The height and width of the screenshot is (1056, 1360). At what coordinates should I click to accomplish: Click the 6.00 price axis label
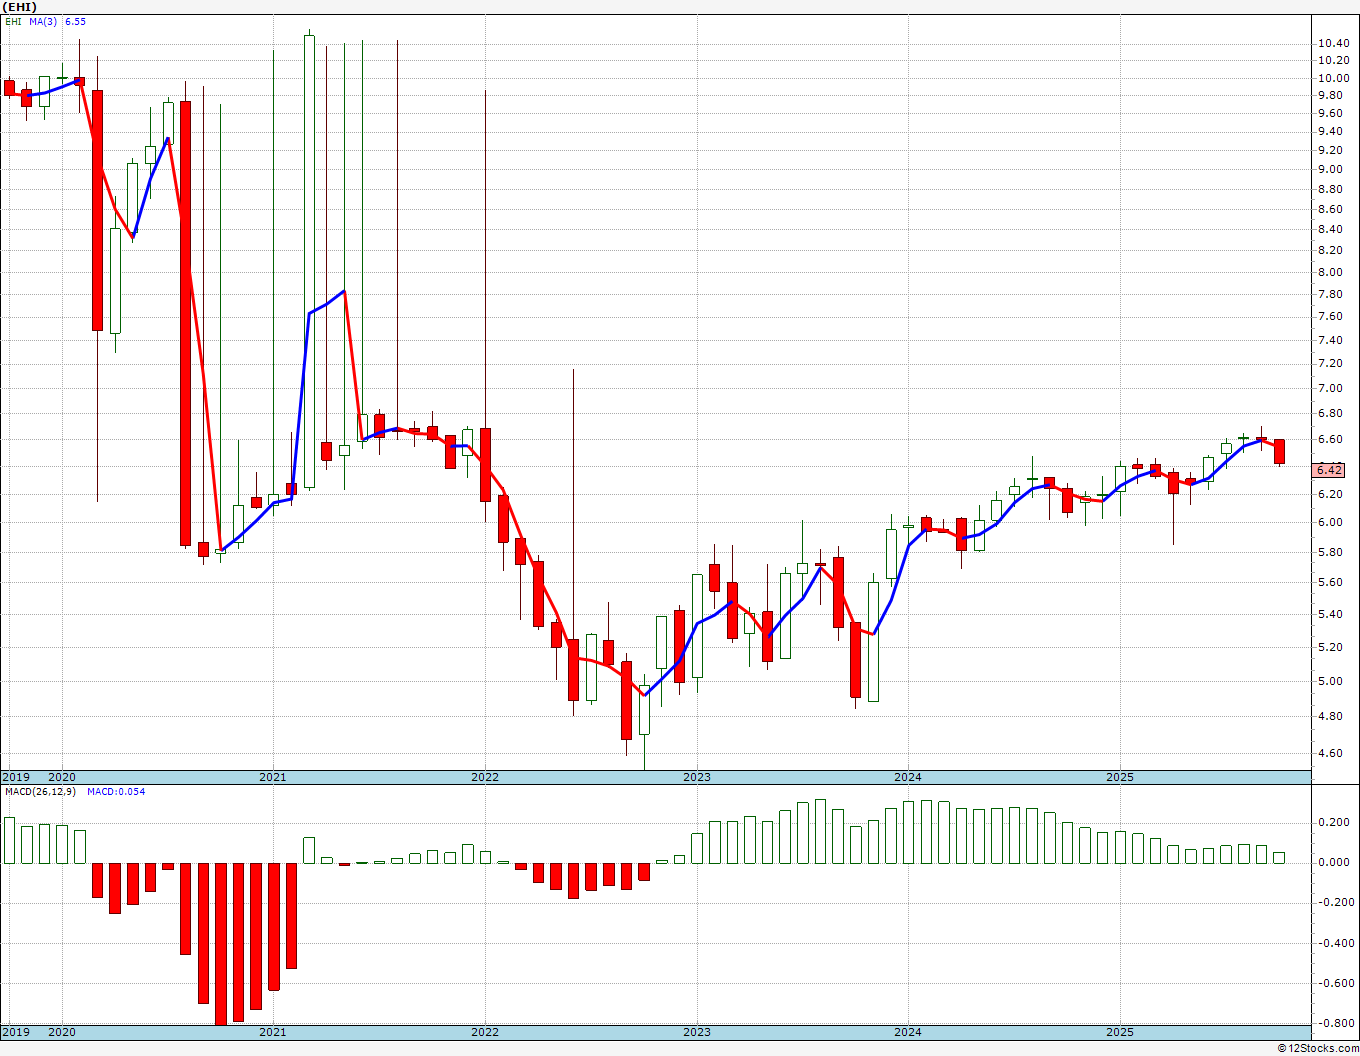[x=1331, y=522]
